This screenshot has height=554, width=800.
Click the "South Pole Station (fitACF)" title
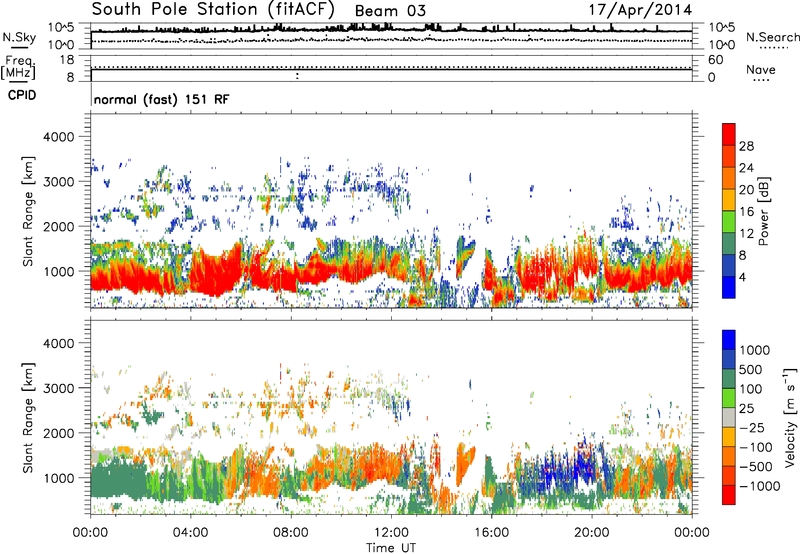click(213, 10)
